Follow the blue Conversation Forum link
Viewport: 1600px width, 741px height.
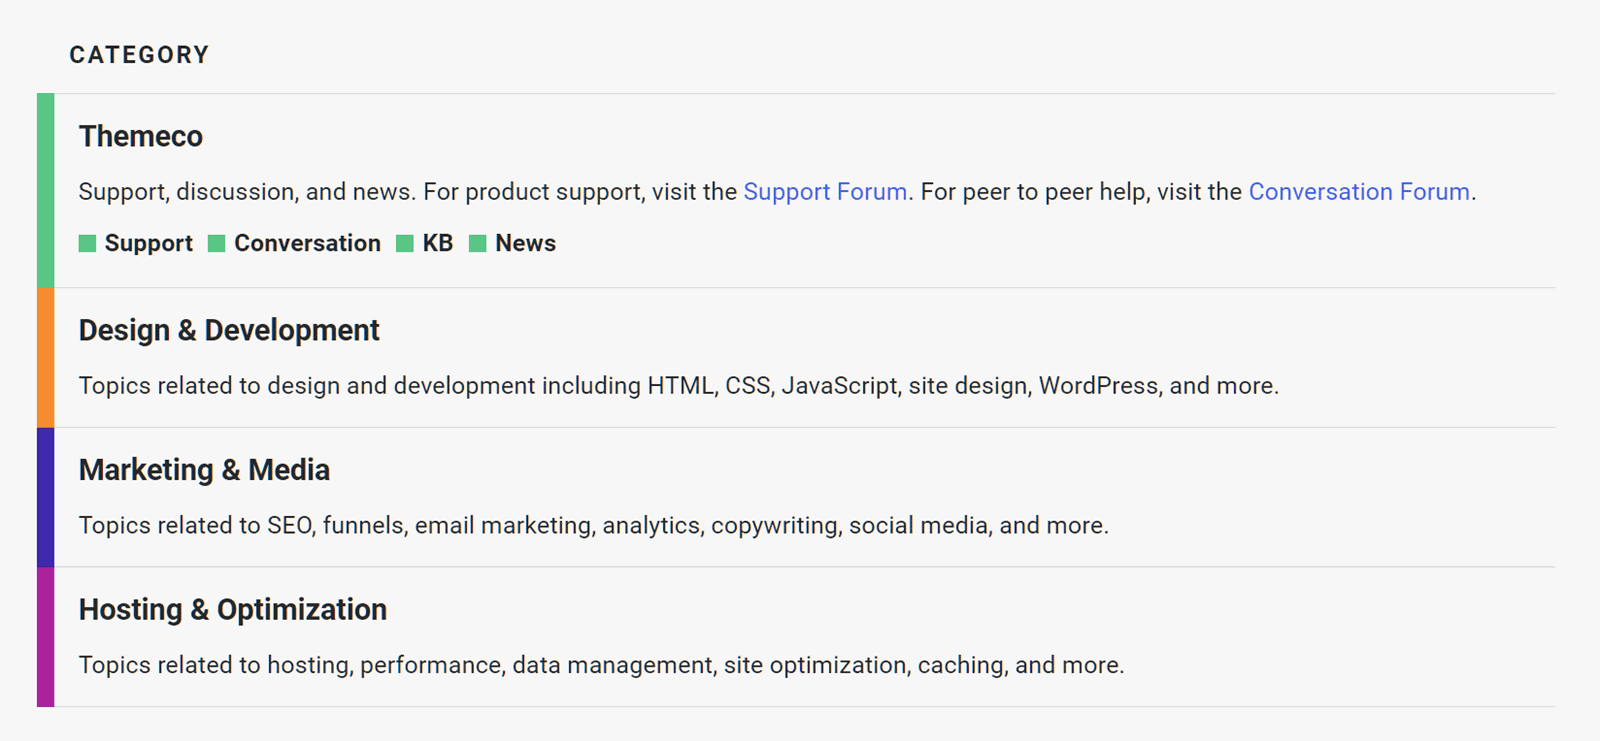[x=1359, y=192]
